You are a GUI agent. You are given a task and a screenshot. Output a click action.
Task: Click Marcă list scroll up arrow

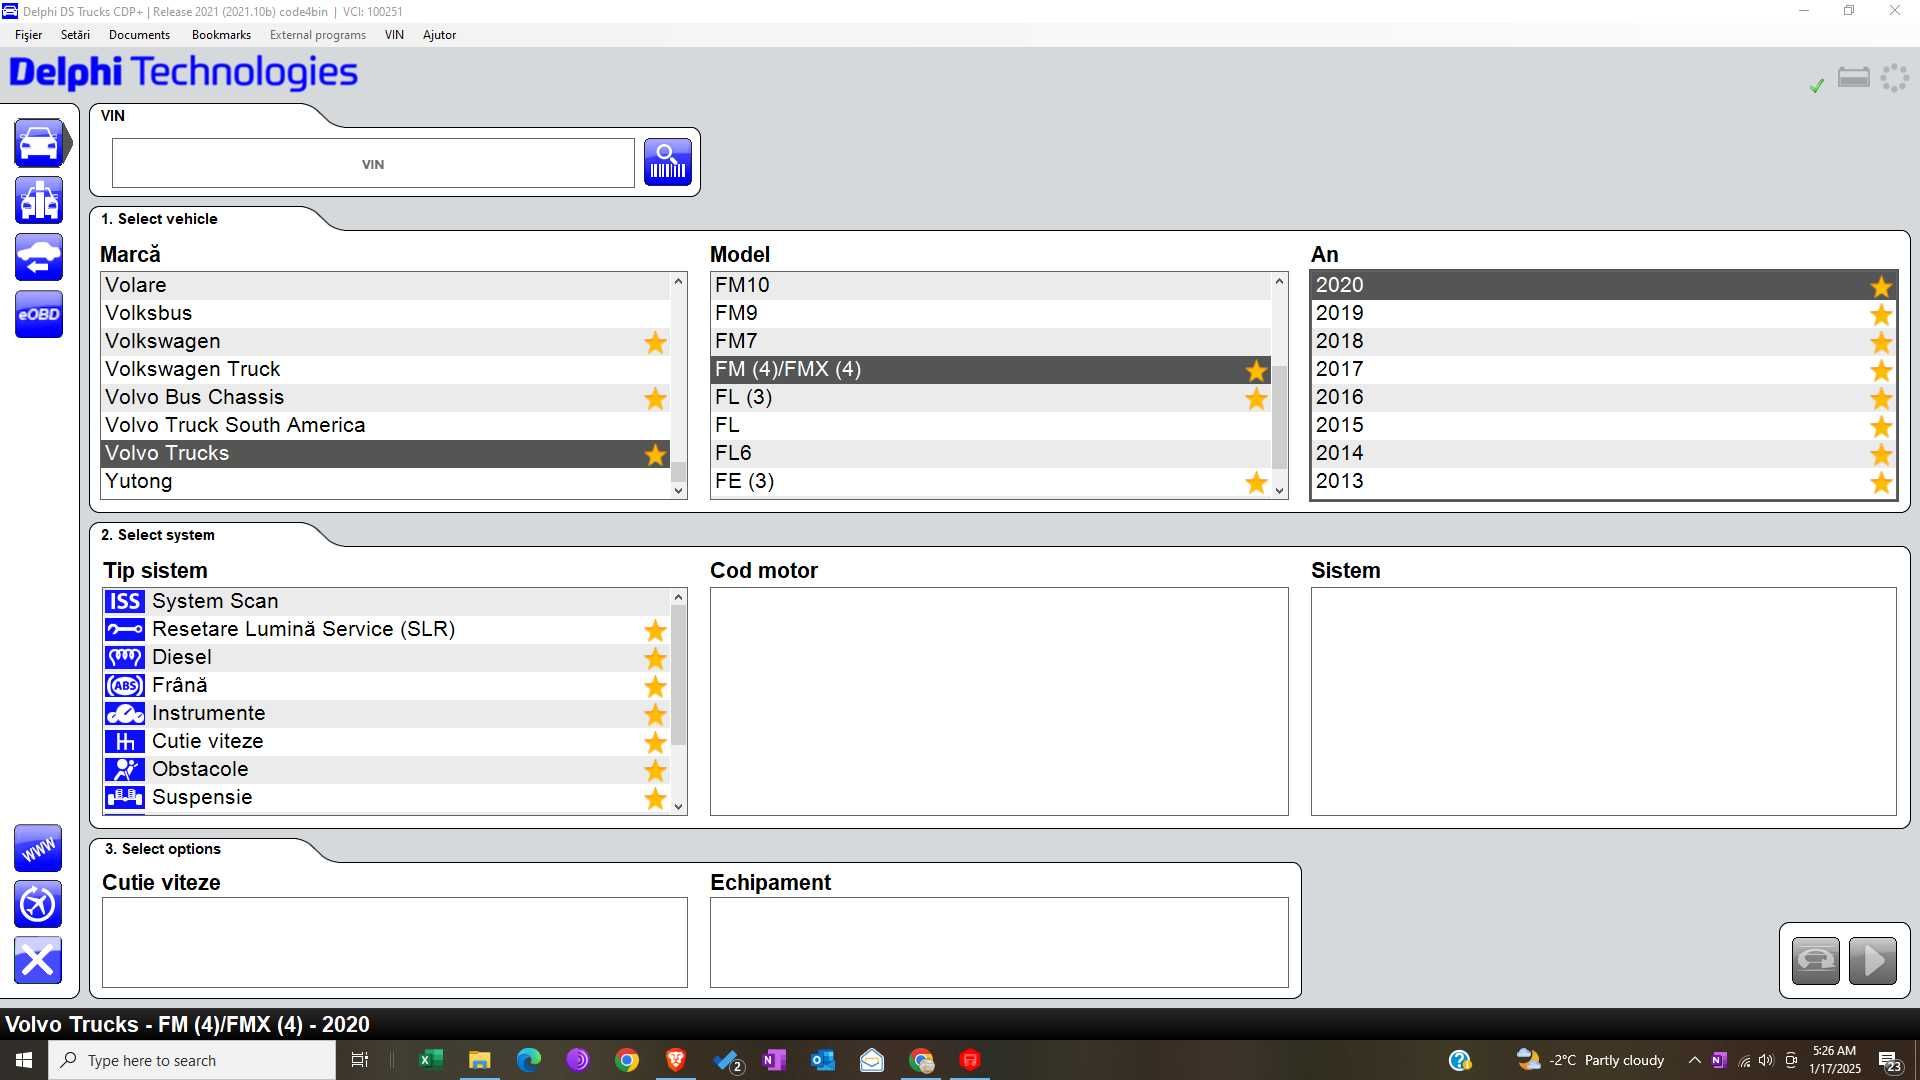(x=678, y=282)
